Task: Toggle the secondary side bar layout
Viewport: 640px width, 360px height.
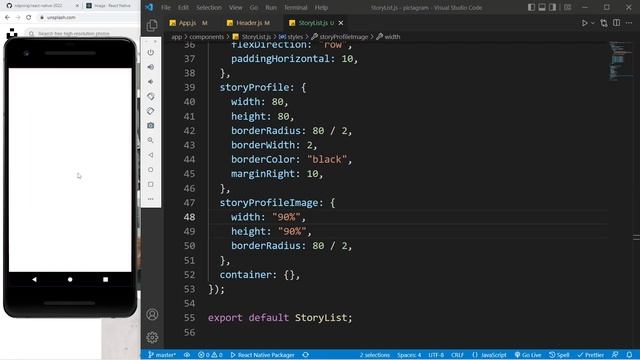Action: click(x=553, y=7)
